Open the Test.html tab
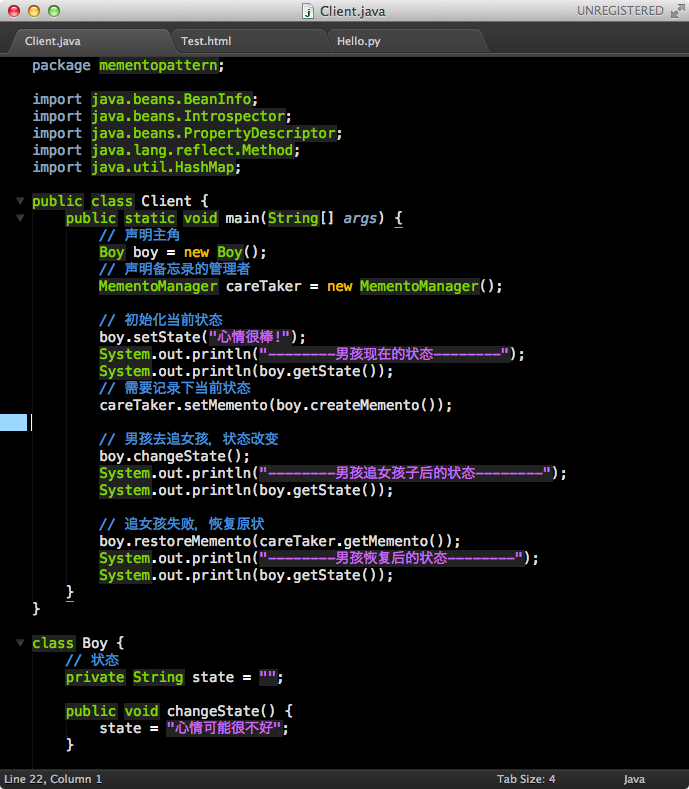The width and height of the screenshot is (689, 789). [206, 41]
